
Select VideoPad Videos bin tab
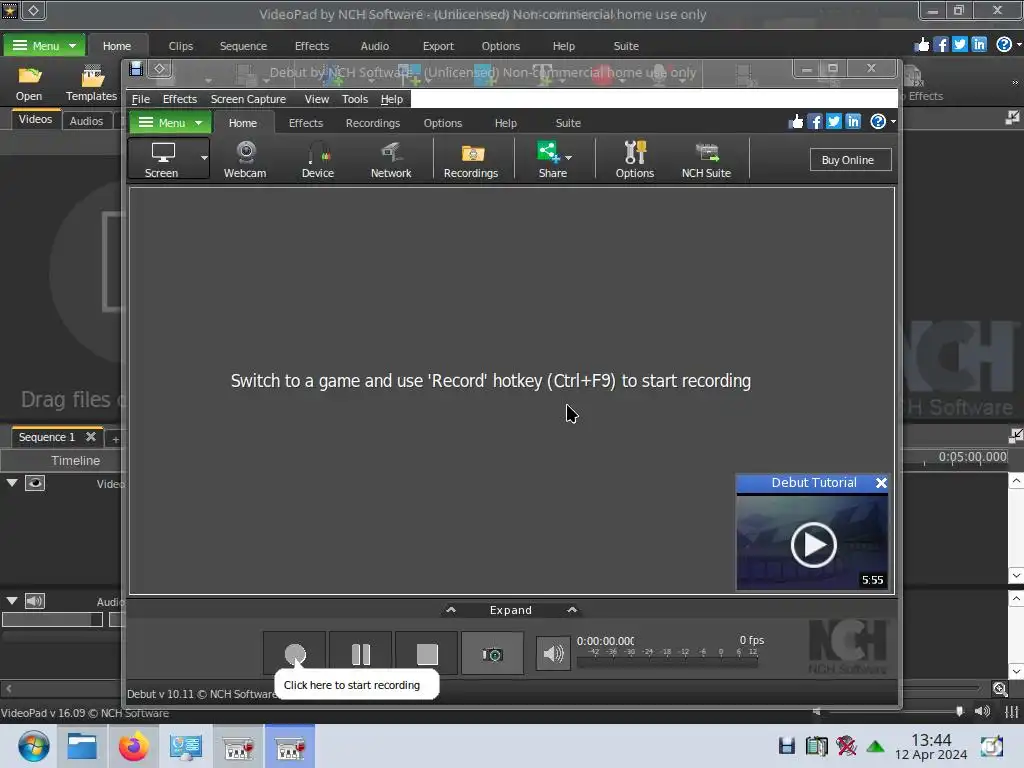coord(35,119)
